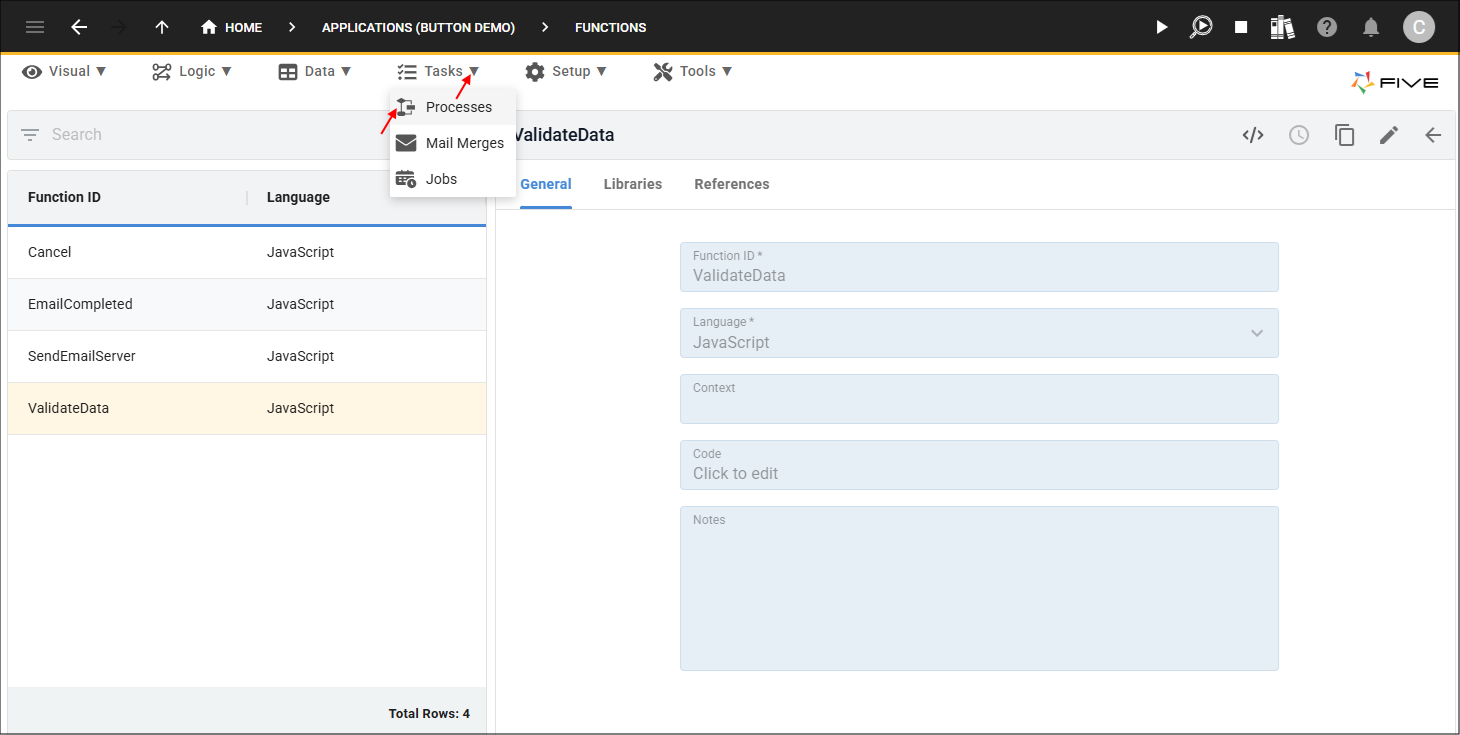The width and height of the screenshot is (1460, 735).
Task: Open the user avatar C
Action: click(x=1418, y=27)
